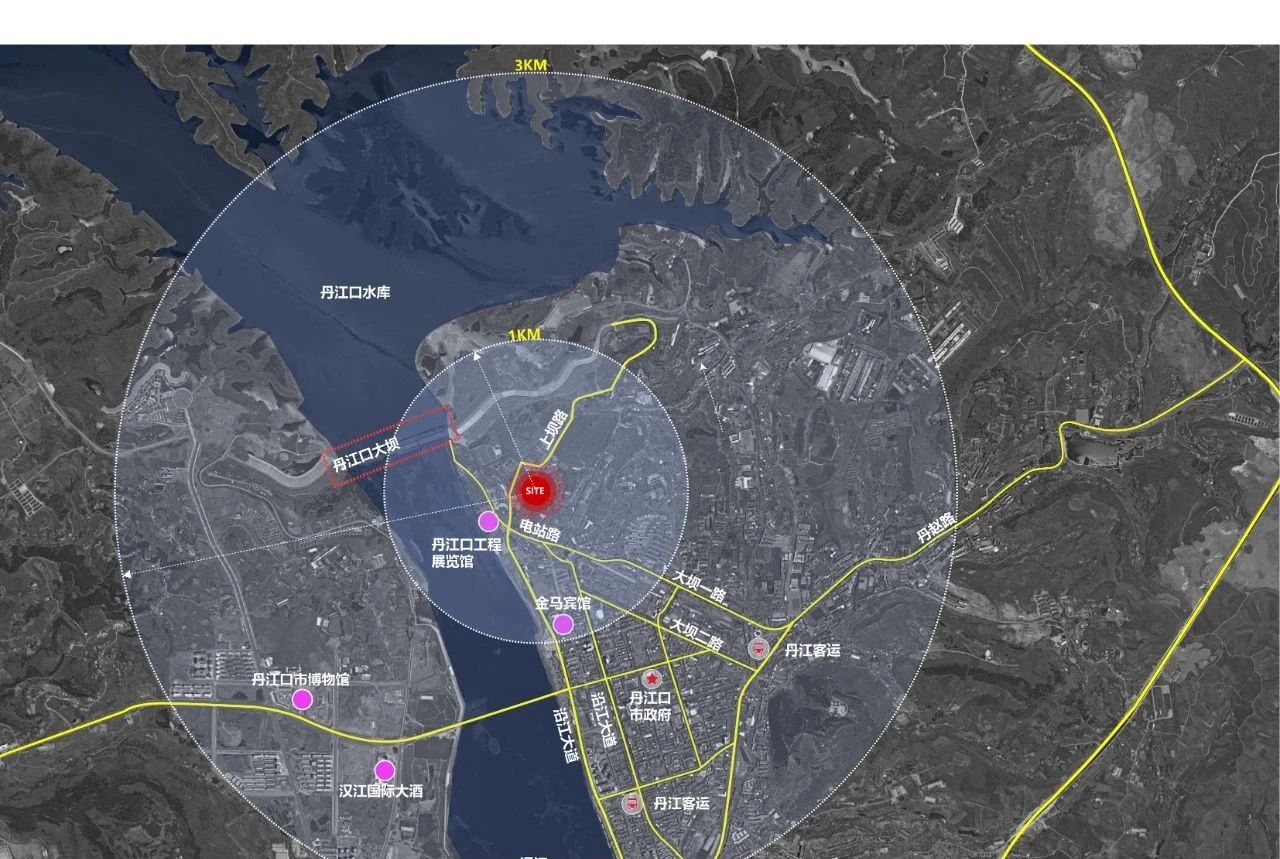
Task: Click the 丹江口市政府 text label
Action: 649,706
